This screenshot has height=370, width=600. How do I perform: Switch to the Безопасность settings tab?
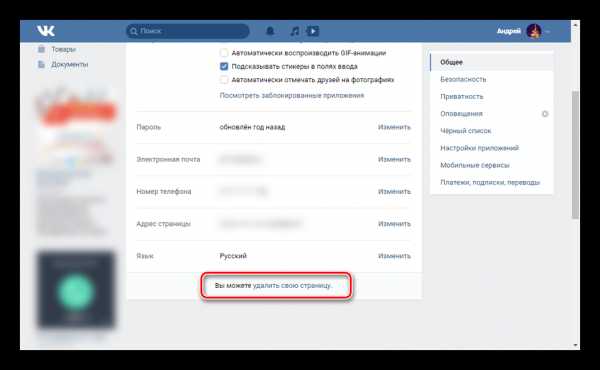[x=463, y=79]
